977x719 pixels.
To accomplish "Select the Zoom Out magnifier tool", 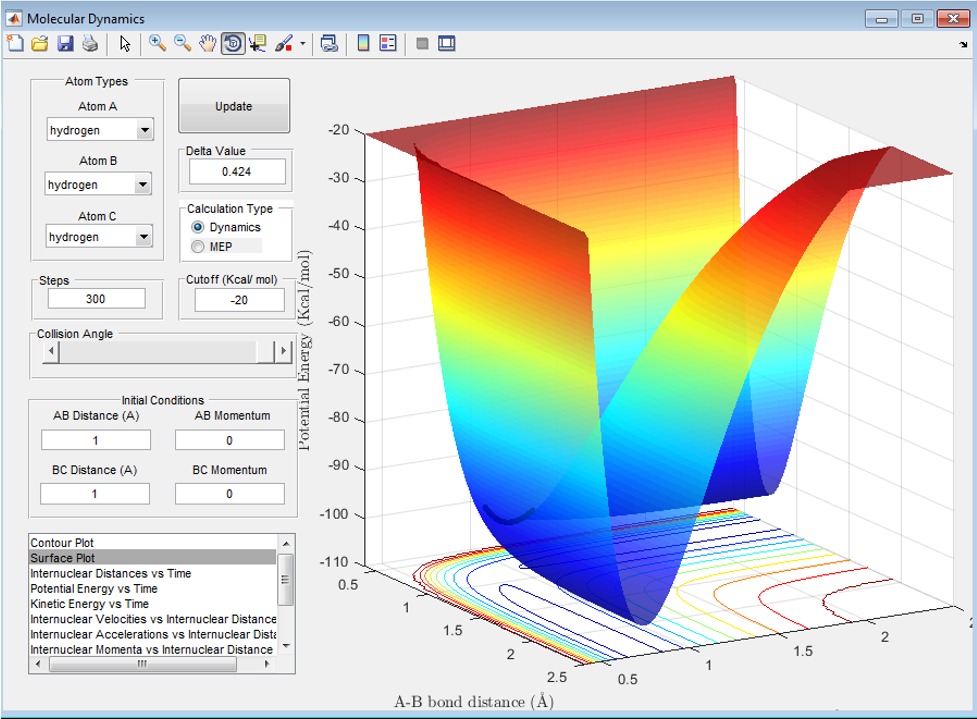I will 182,43.
